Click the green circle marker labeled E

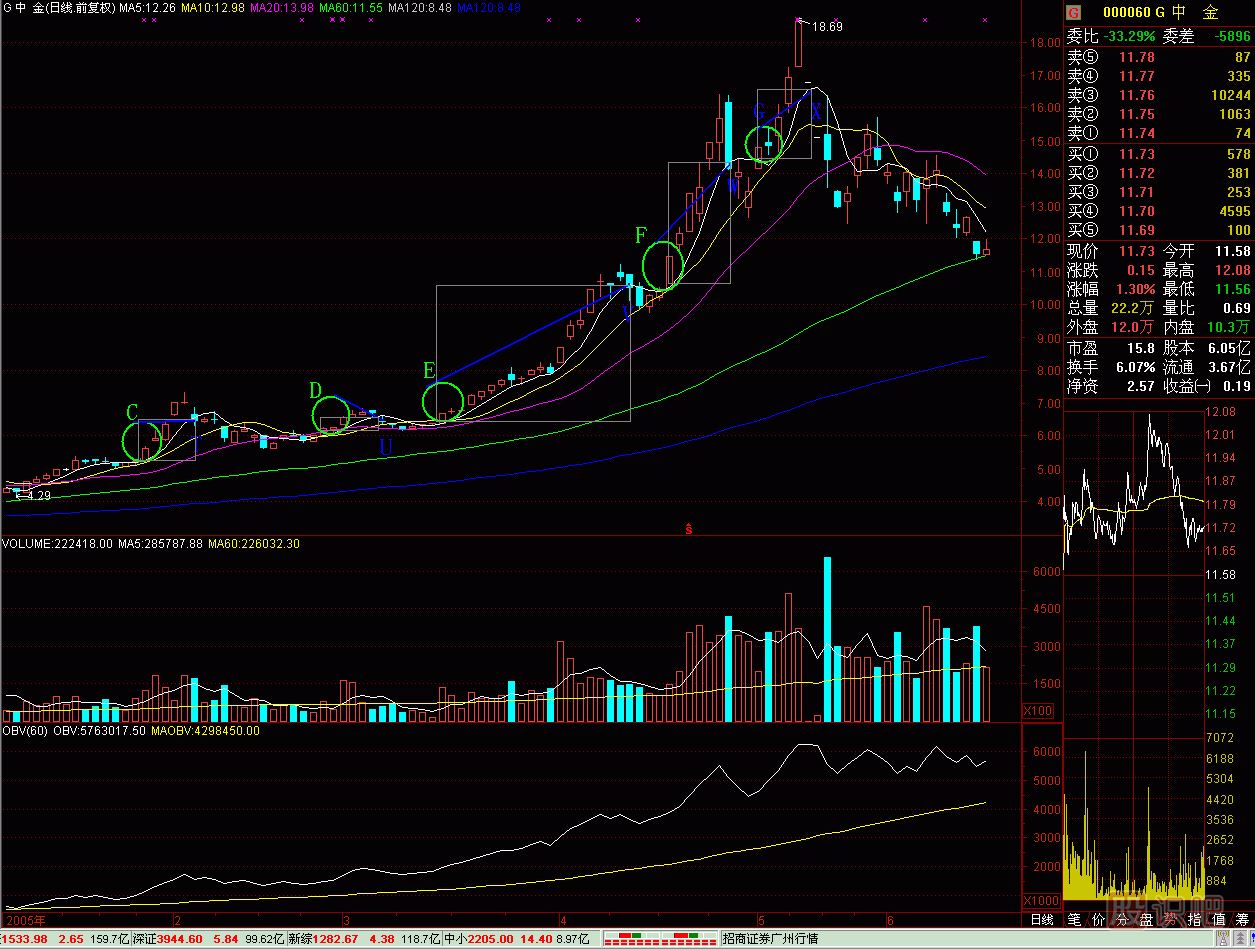(442, 402)
